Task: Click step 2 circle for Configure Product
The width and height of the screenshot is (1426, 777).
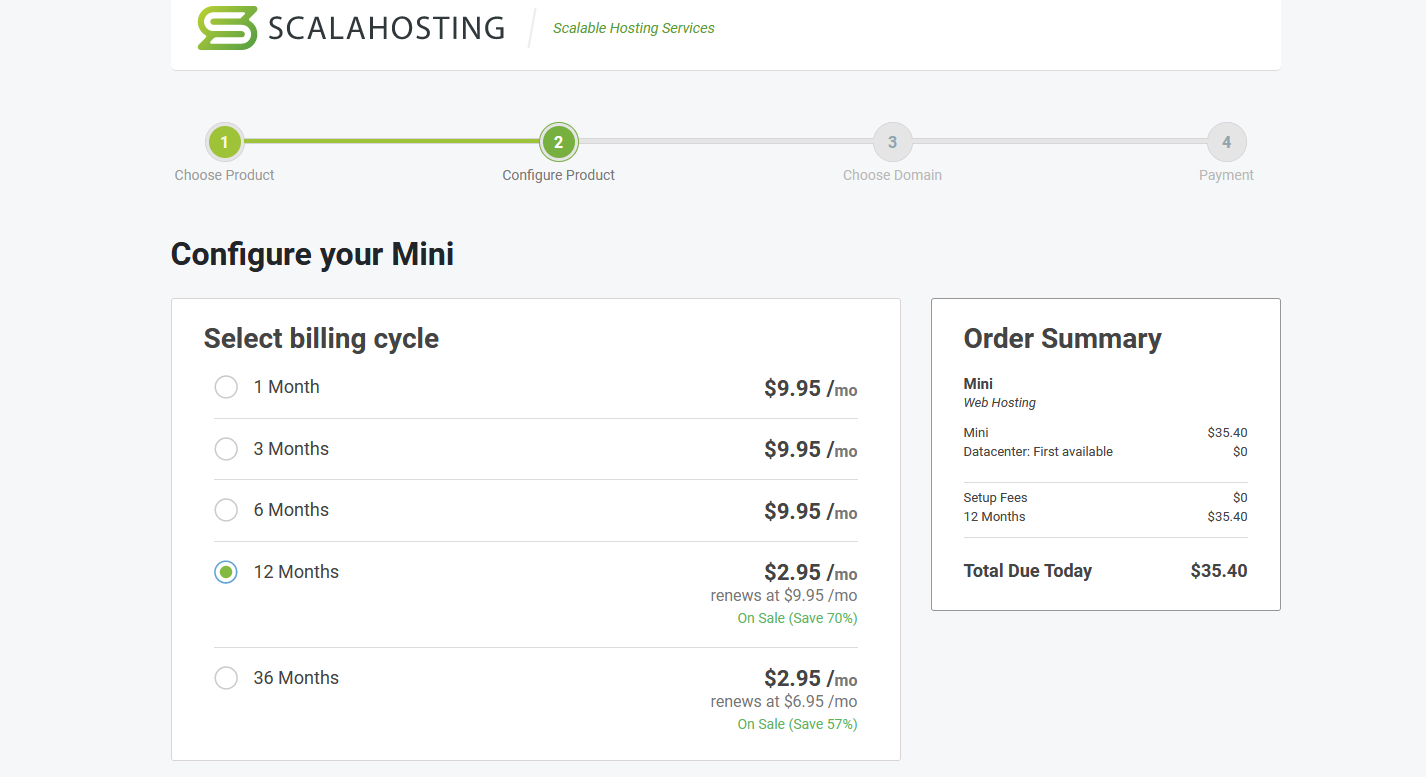Action: [558, 142]
